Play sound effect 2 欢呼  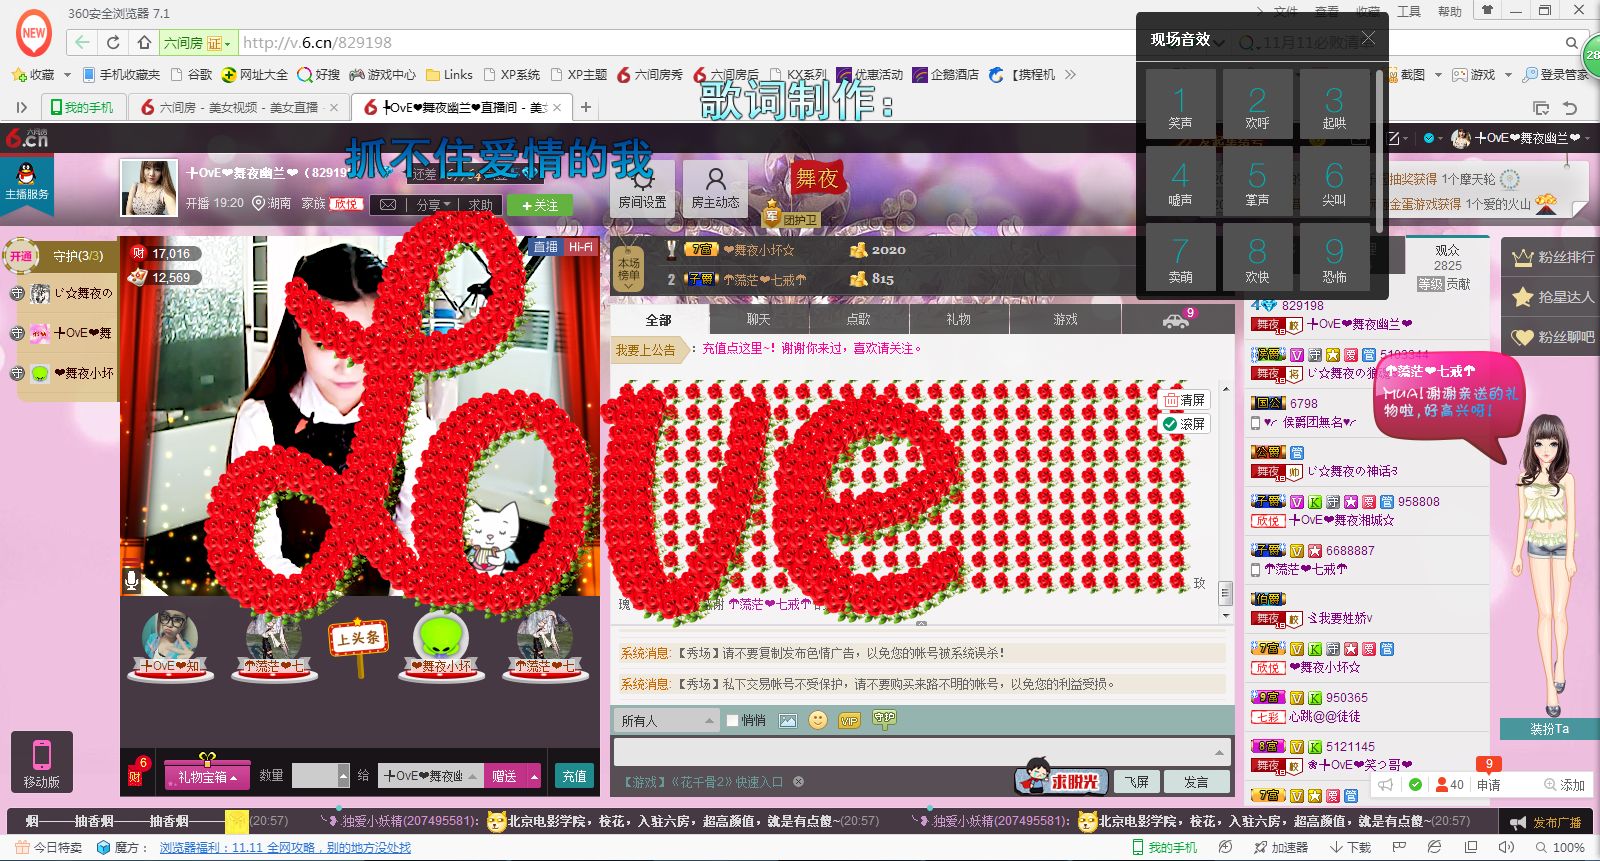point(1257,103)
